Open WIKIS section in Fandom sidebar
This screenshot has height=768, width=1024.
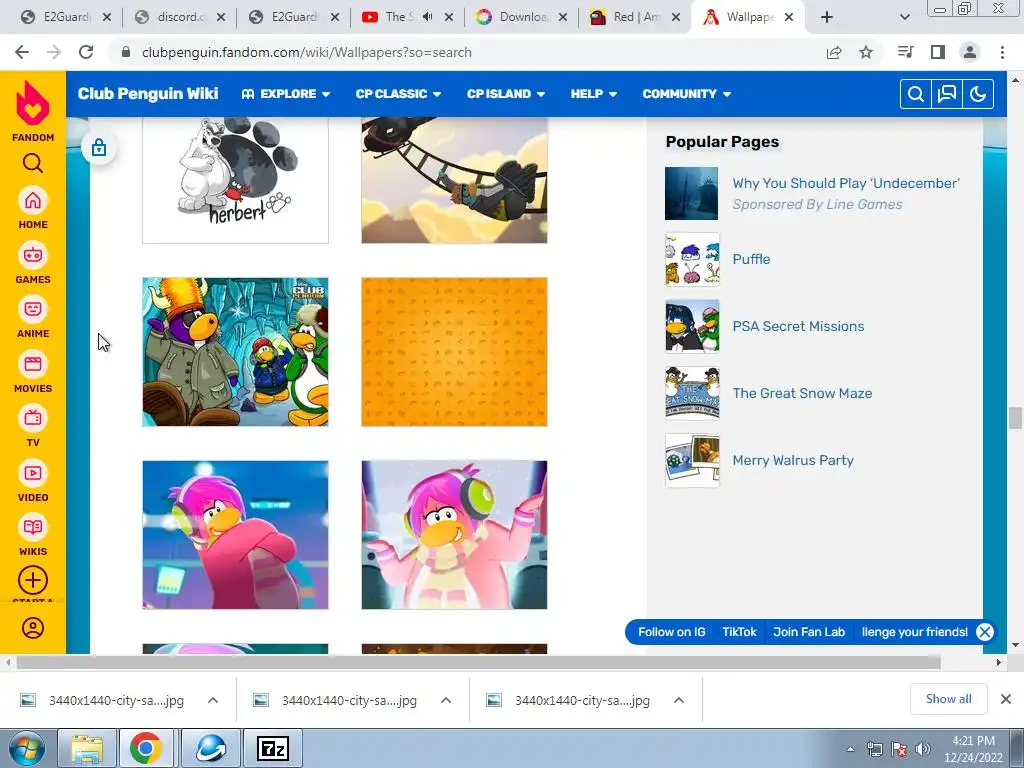[33, 536]
